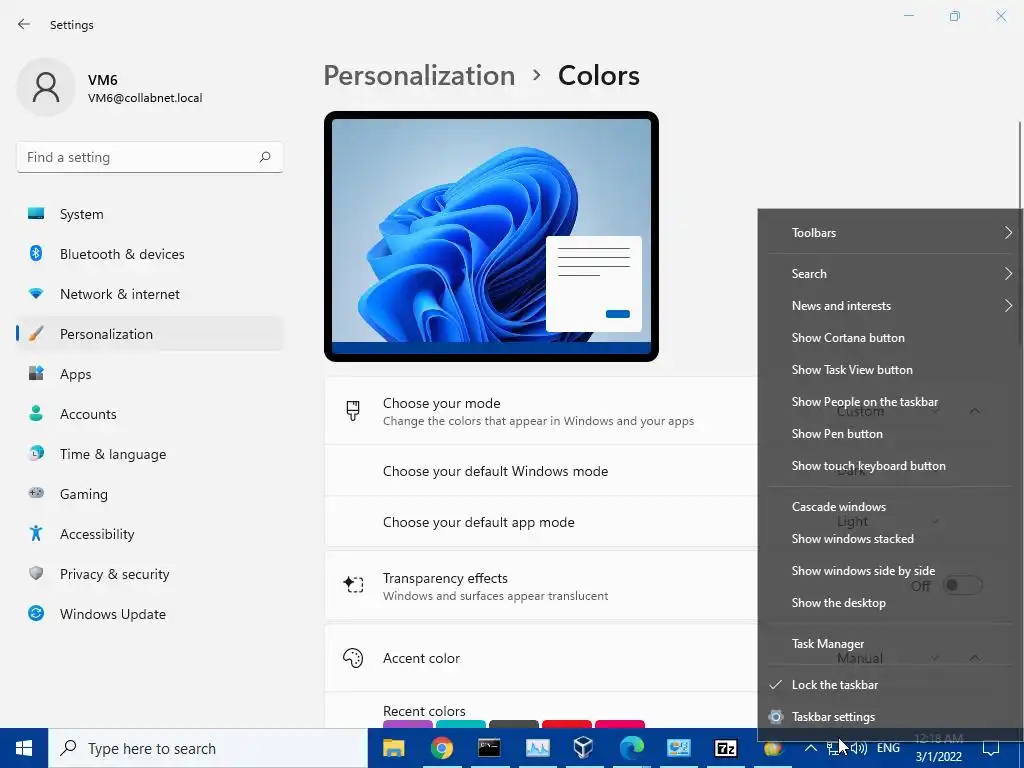Image resolution: width=1024 pixels, height=768 pixels.
Task: Open the Apps category icon
Action: [x=36, y=374]
